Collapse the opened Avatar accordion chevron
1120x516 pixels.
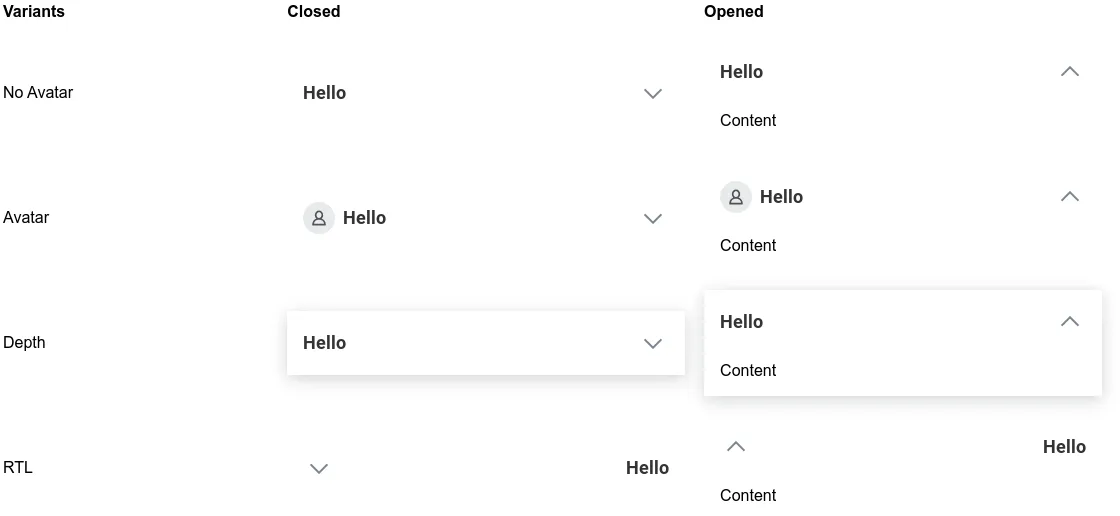tap(1069, 197)
